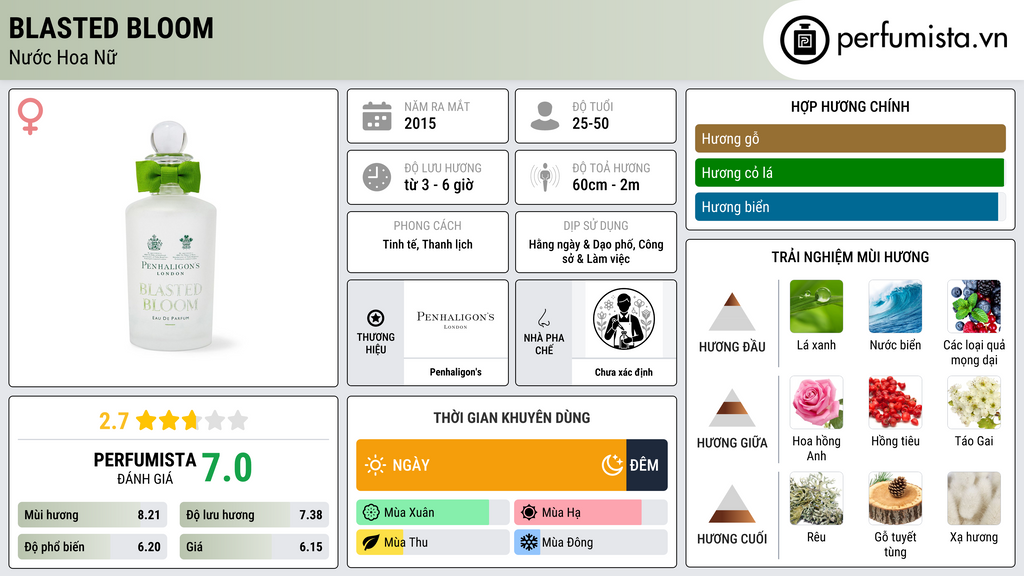
Task: Click the age range value 25-50
Action: point(590,123)
